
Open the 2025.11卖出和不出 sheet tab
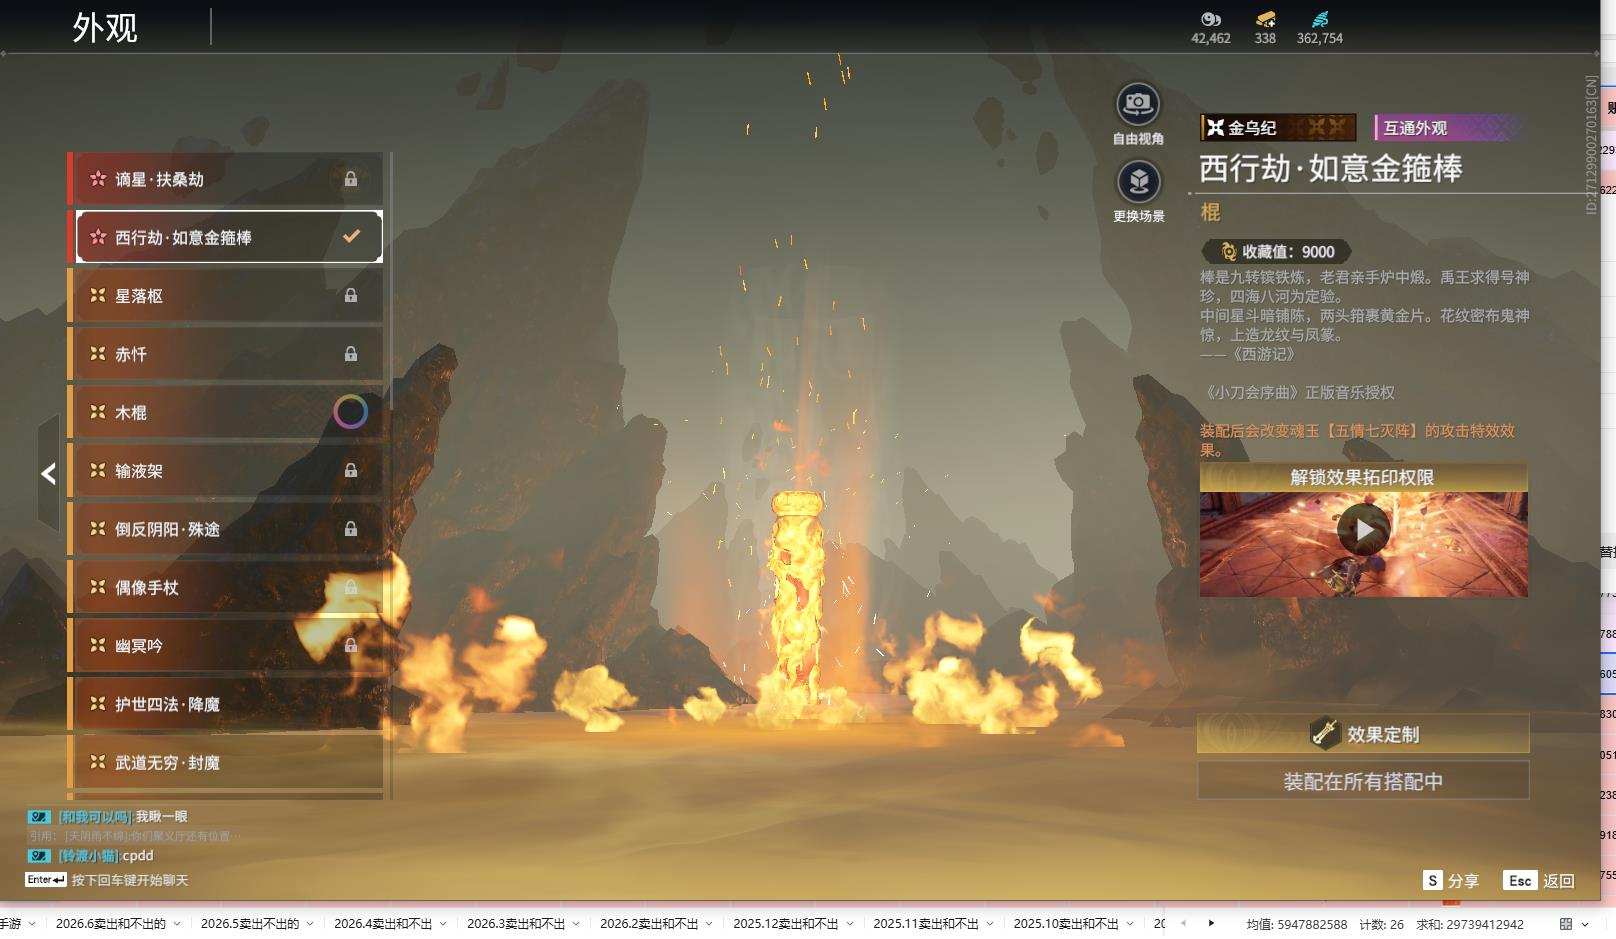coord(926,923)
